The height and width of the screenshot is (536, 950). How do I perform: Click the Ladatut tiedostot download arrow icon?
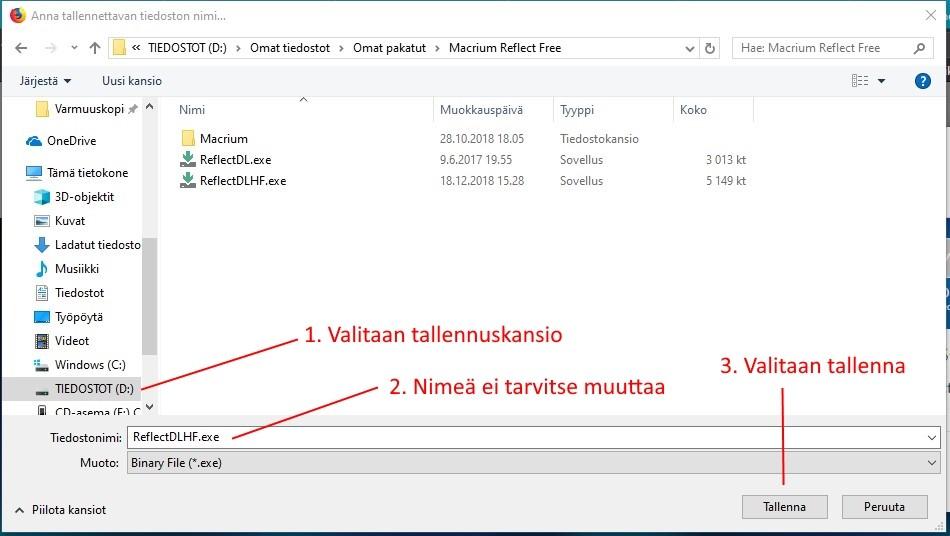tap(42, 245)
